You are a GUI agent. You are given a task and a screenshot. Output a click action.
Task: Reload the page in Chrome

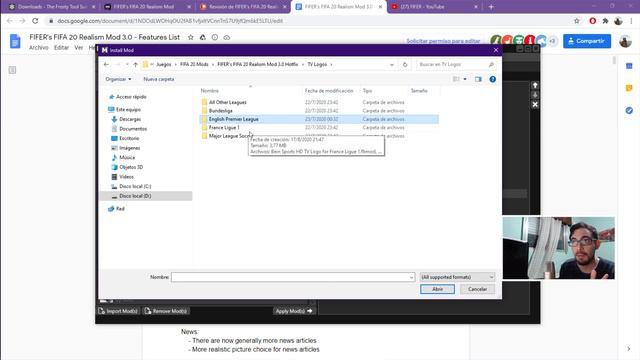[x=35, y=21]
